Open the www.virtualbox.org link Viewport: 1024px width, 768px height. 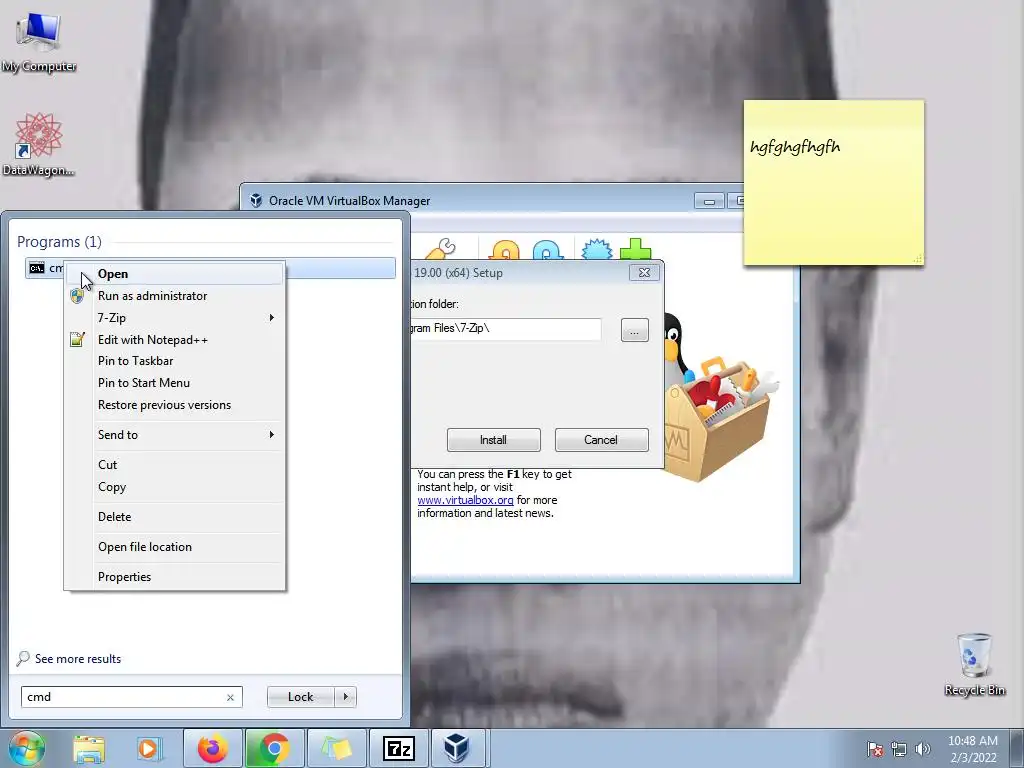pyautogui.click(x=465, y=500)
